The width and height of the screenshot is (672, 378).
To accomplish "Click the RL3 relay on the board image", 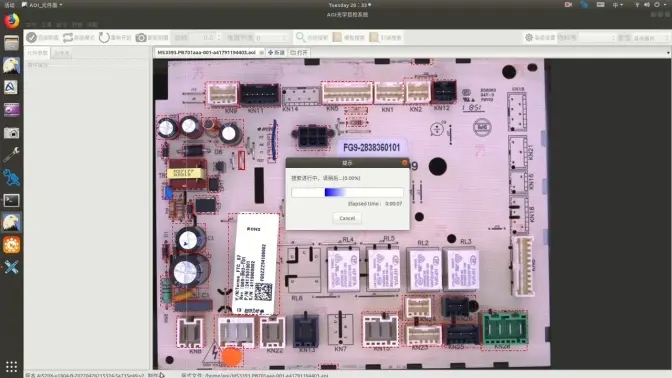I will coord(462,269).
